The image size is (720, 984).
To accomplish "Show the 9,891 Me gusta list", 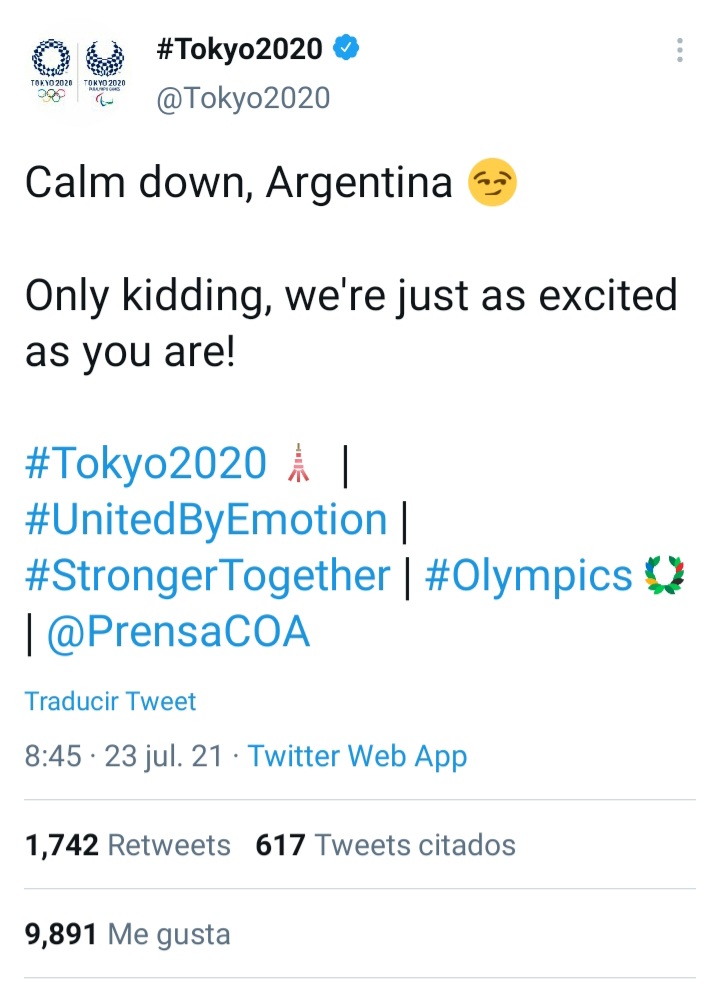I will pyautogui.click(x=127, y=935).
